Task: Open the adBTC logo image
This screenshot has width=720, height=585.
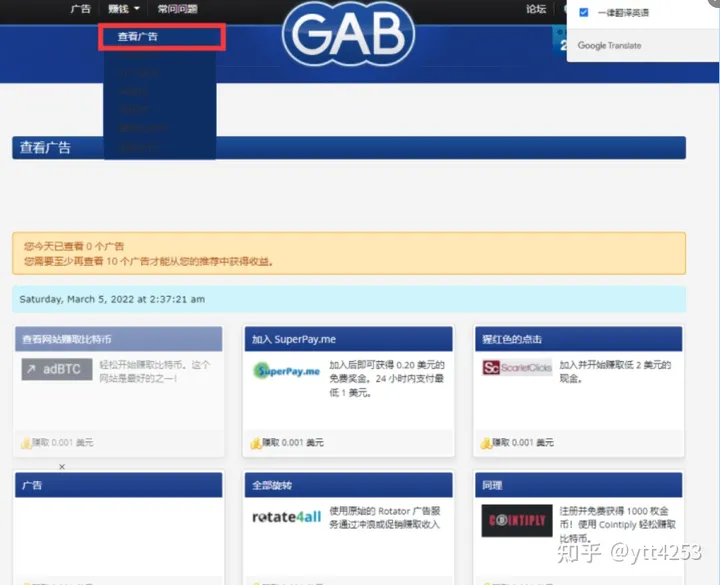Action: click(x=57, y=369)
